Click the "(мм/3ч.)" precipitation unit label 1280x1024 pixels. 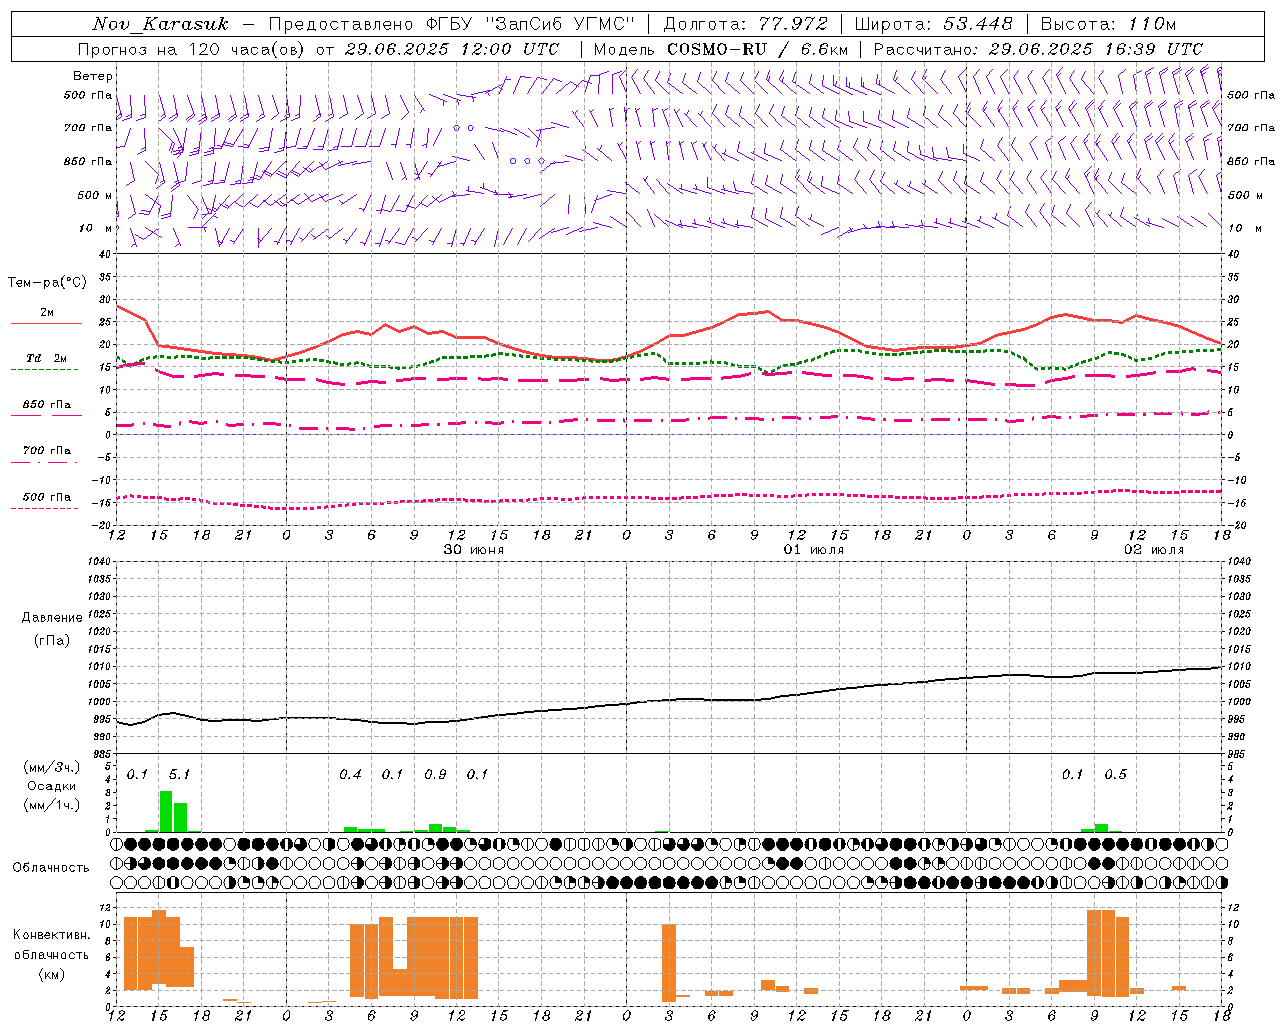tap(52, 767)
